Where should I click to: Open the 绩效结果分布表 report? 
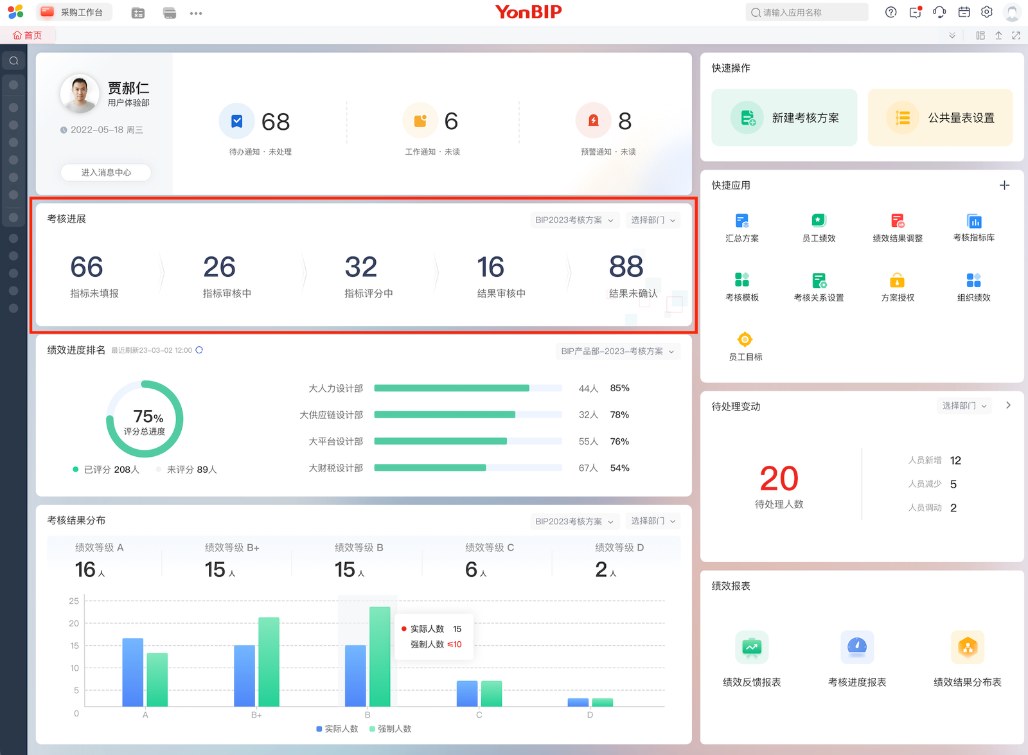(x=967, y=659)
